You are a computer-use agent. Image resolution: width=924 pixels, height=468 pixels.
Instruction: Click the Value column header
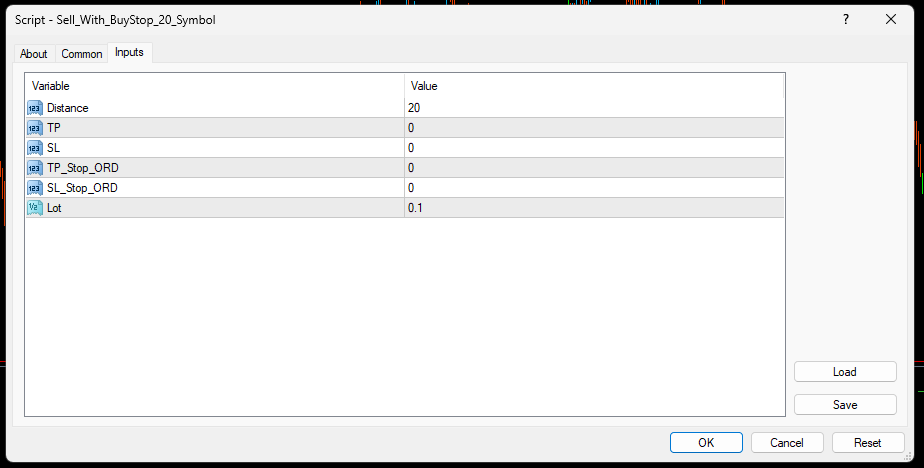click(593, 86)
